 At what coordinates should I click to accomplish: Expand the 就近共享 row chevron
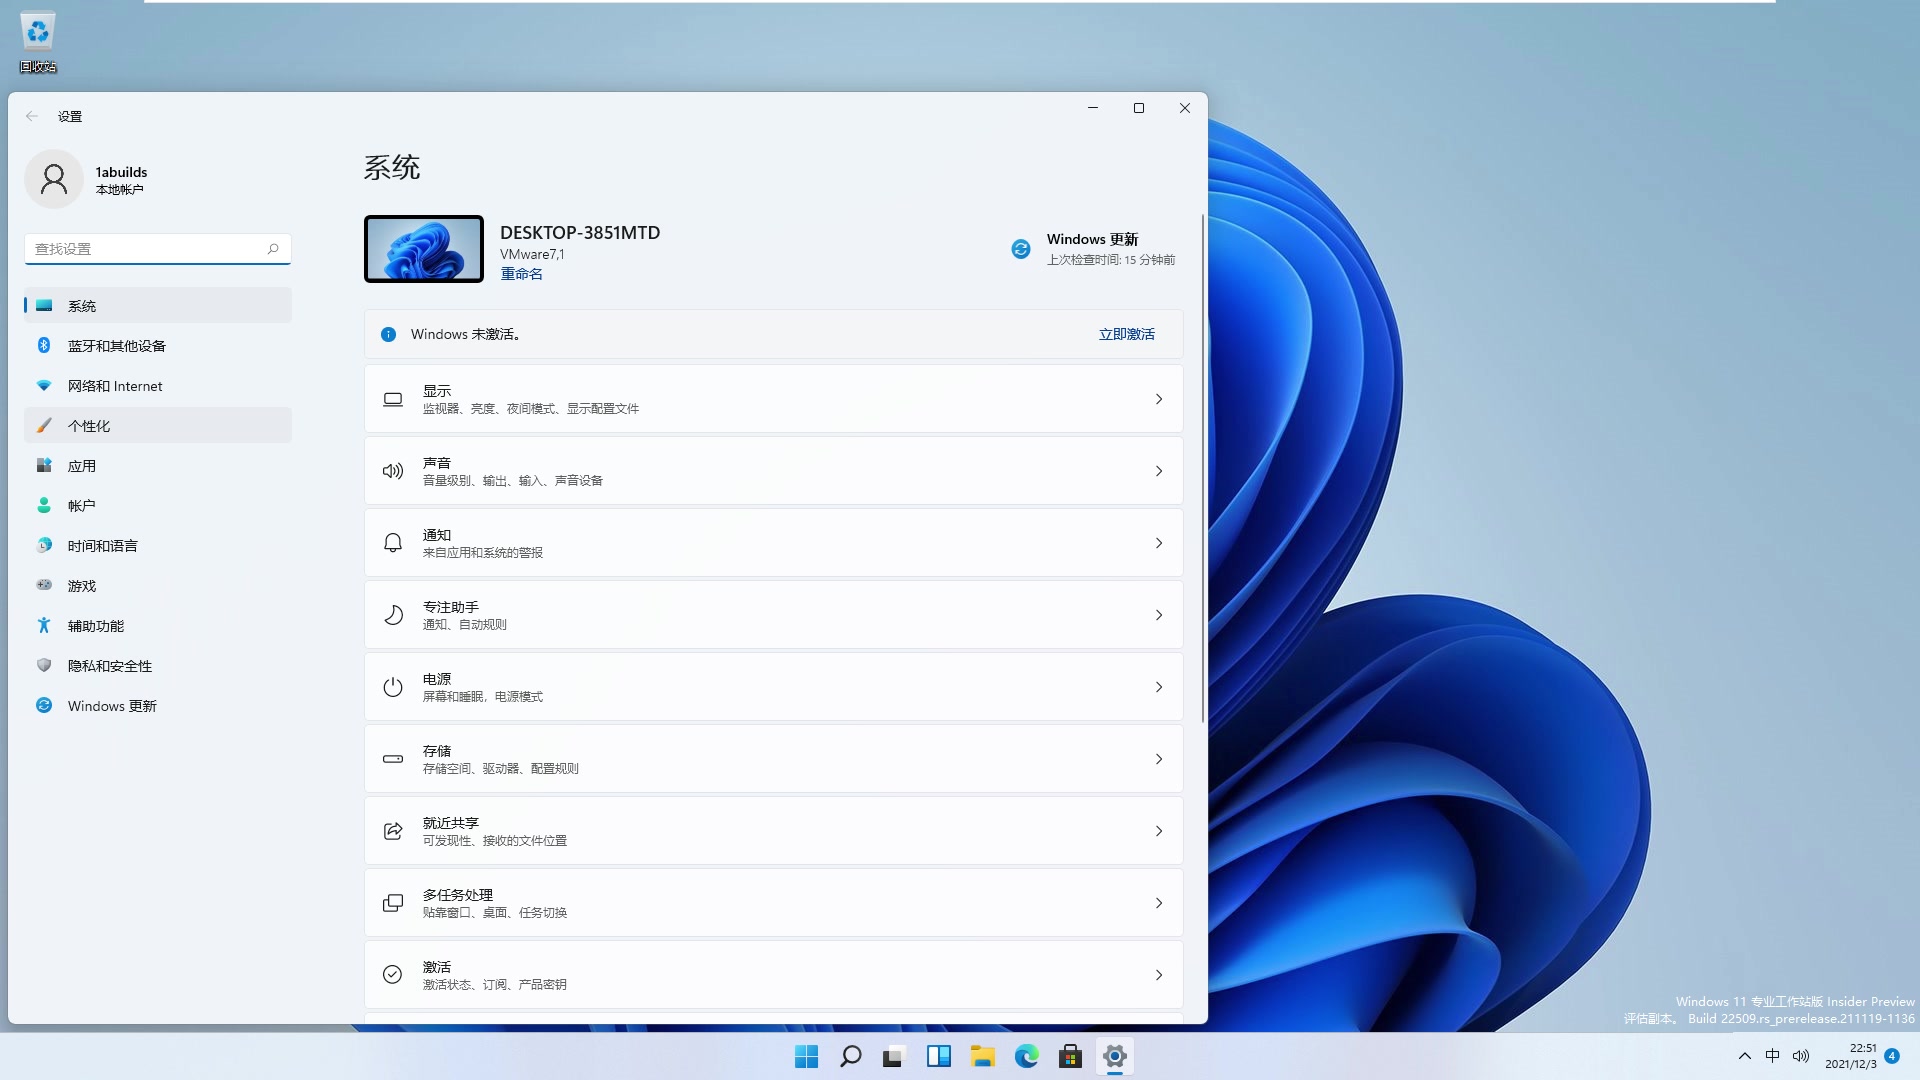click(x=1159, y=831)
